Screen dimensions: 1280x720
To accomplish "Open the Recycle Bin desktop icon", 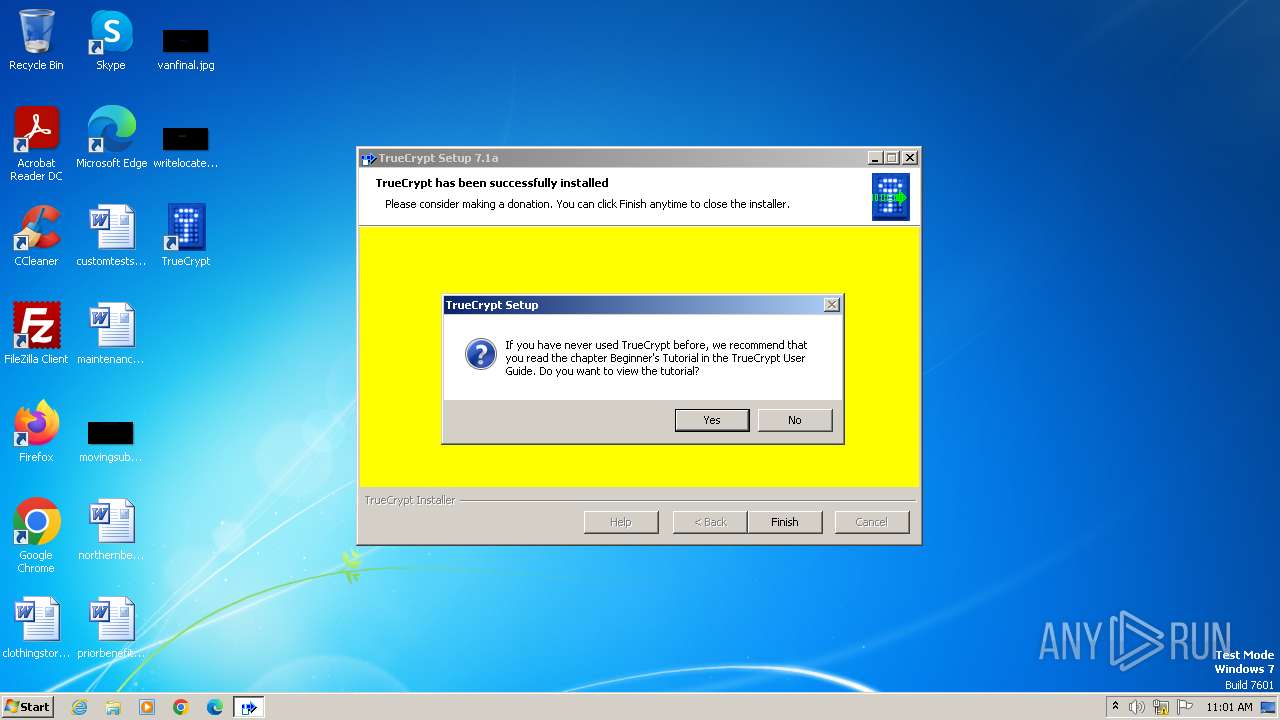I will pos(36,40).
